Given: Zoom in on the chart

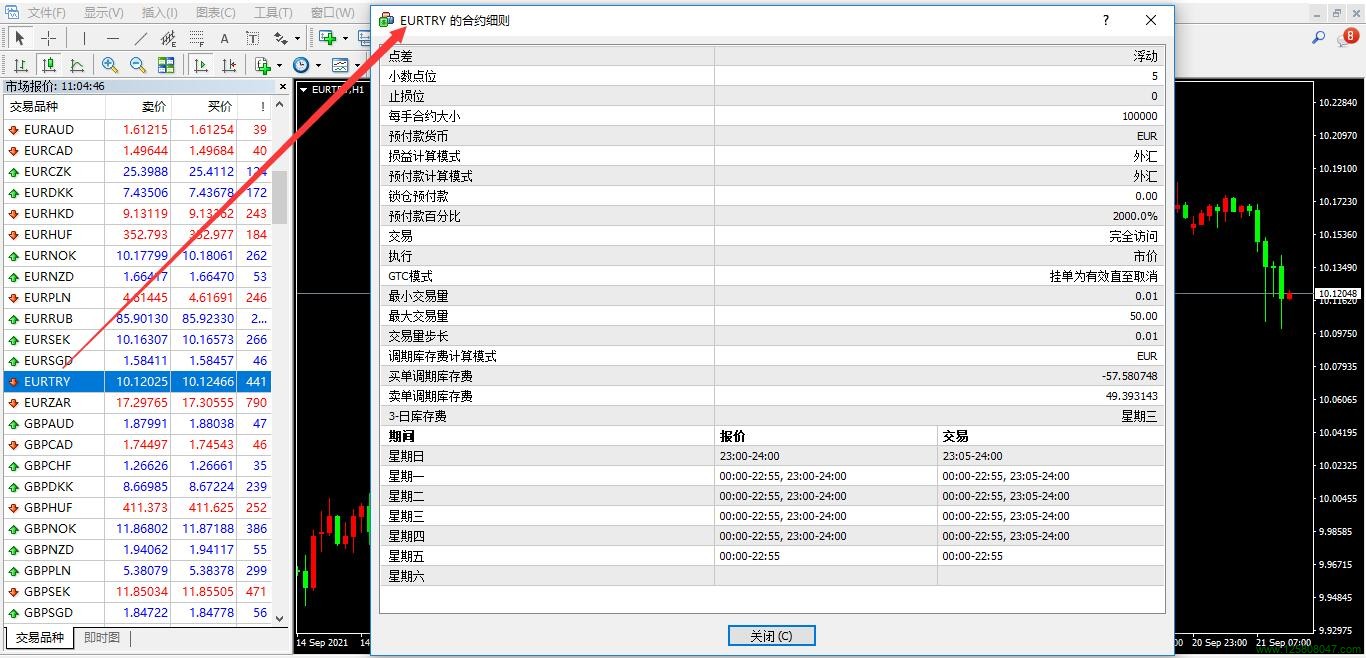Looking at the screenshot, I should pos(110,65).
